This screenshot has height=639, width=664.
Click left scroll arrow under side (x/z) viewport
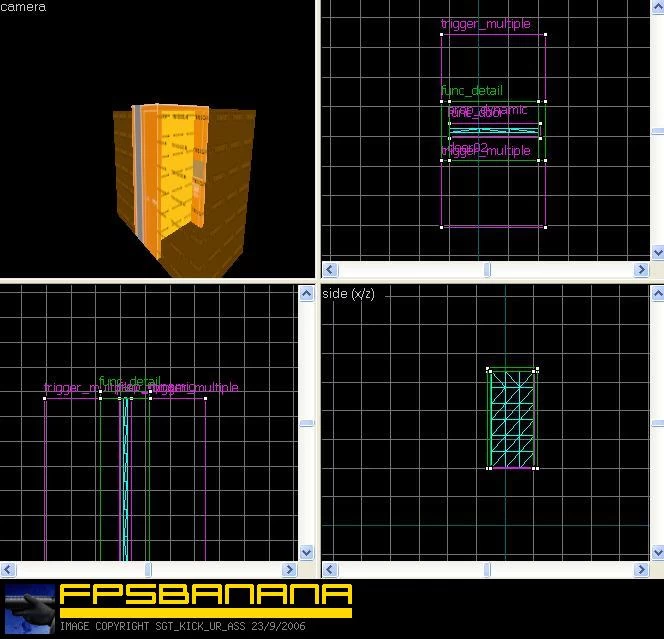pos(330,570)
